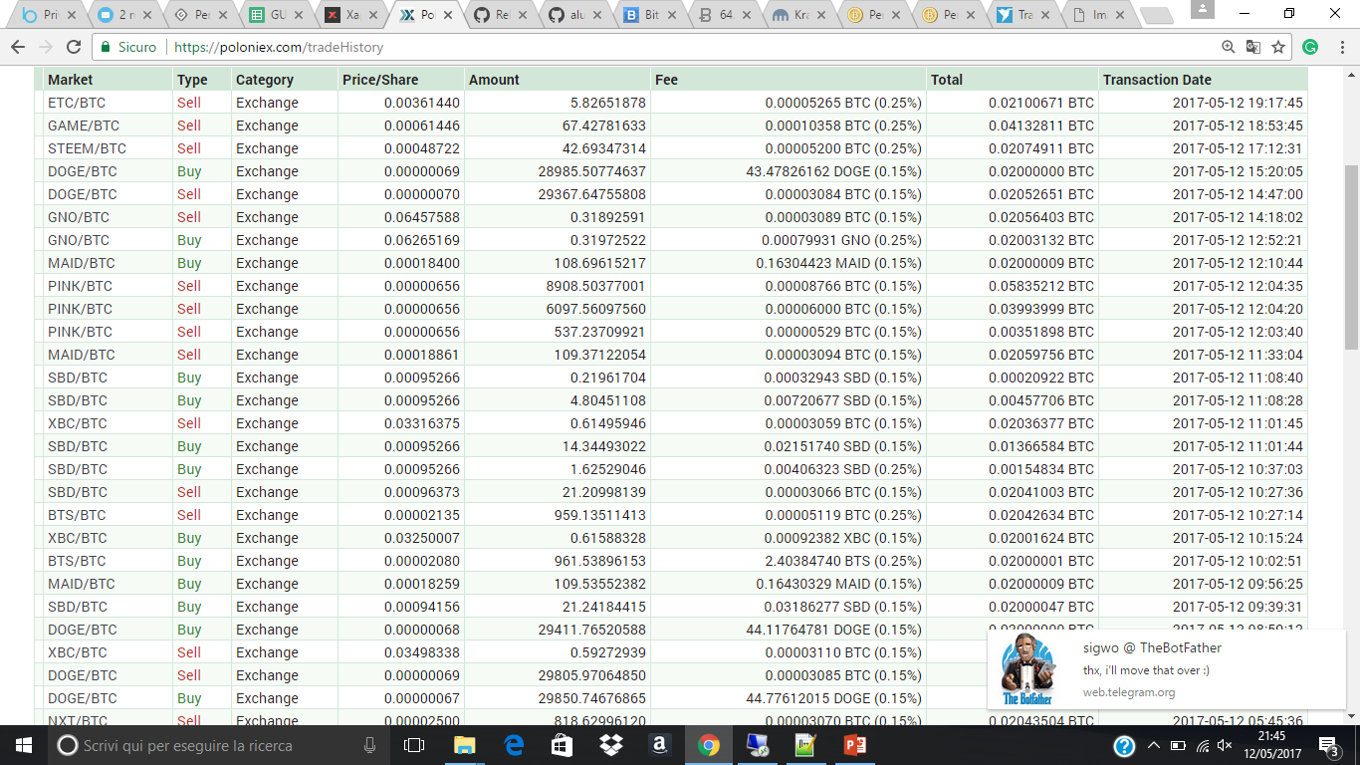The height and width of the screenshot is (765, 1360).
Task: Open the Windows Store taskbar icon
Action: 562,745
